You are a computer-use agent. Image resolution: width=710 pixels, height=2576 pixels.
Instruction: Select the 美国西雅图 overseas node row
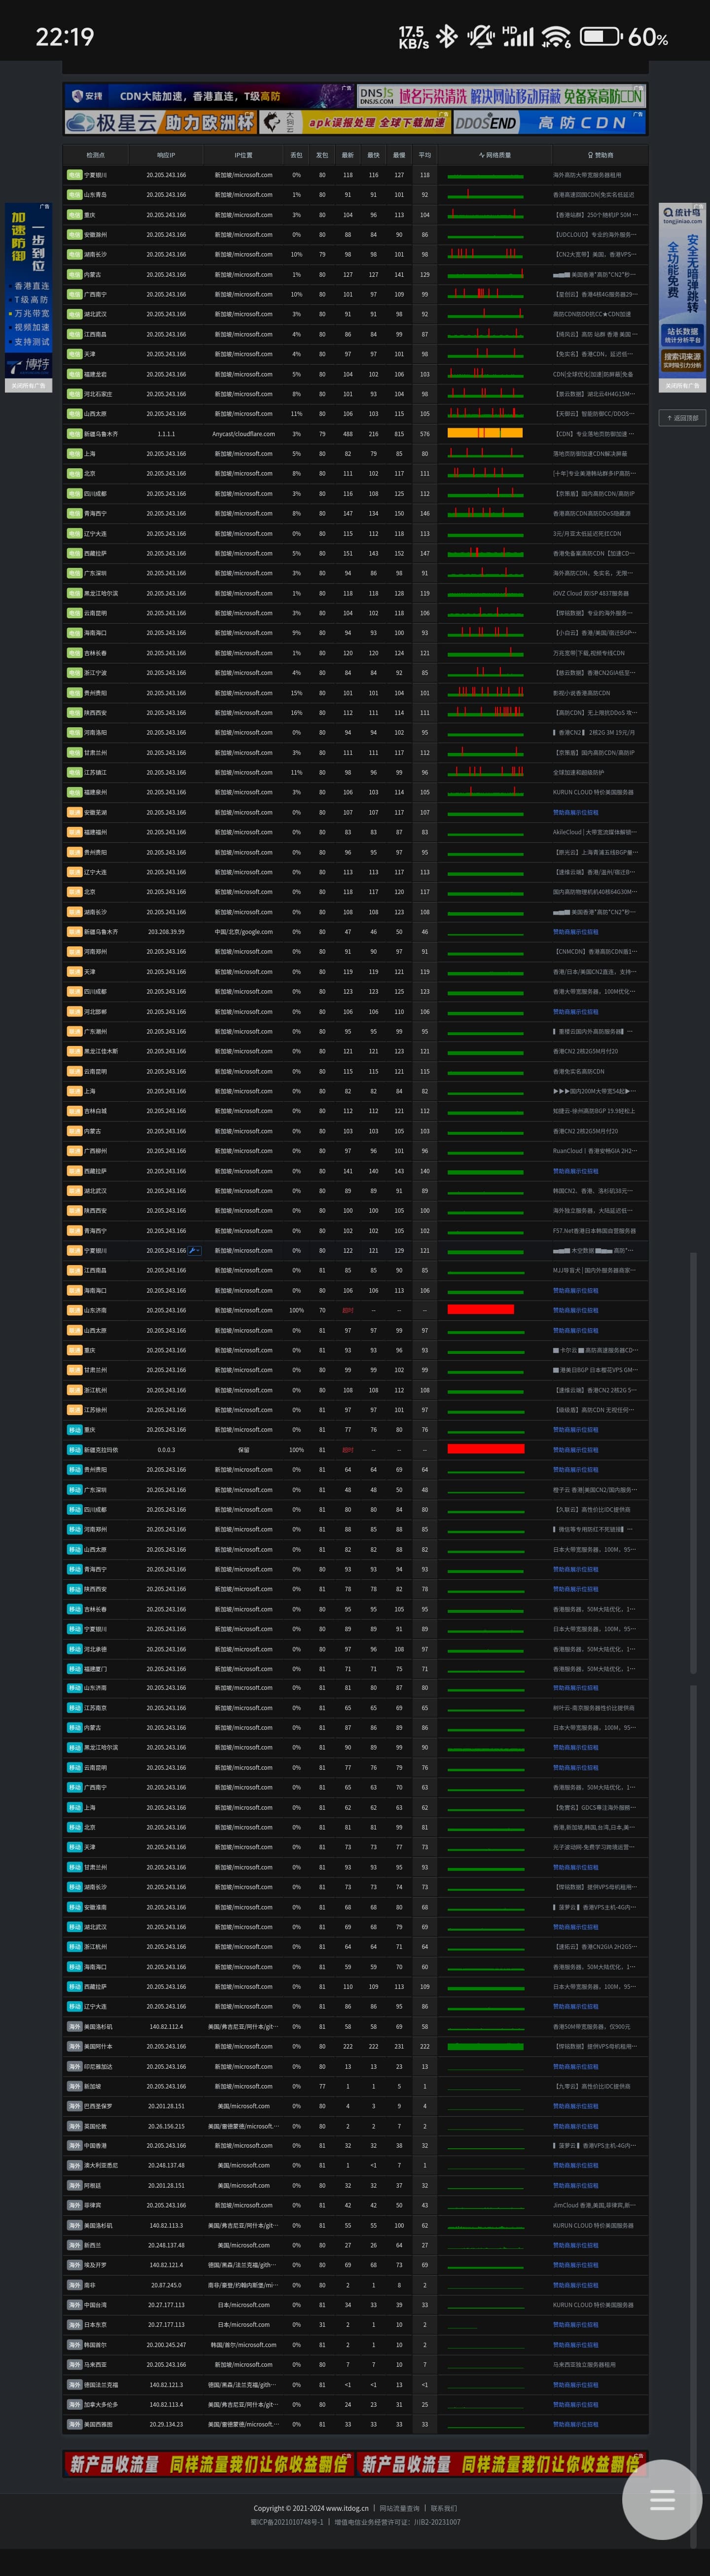point(355,2424)
